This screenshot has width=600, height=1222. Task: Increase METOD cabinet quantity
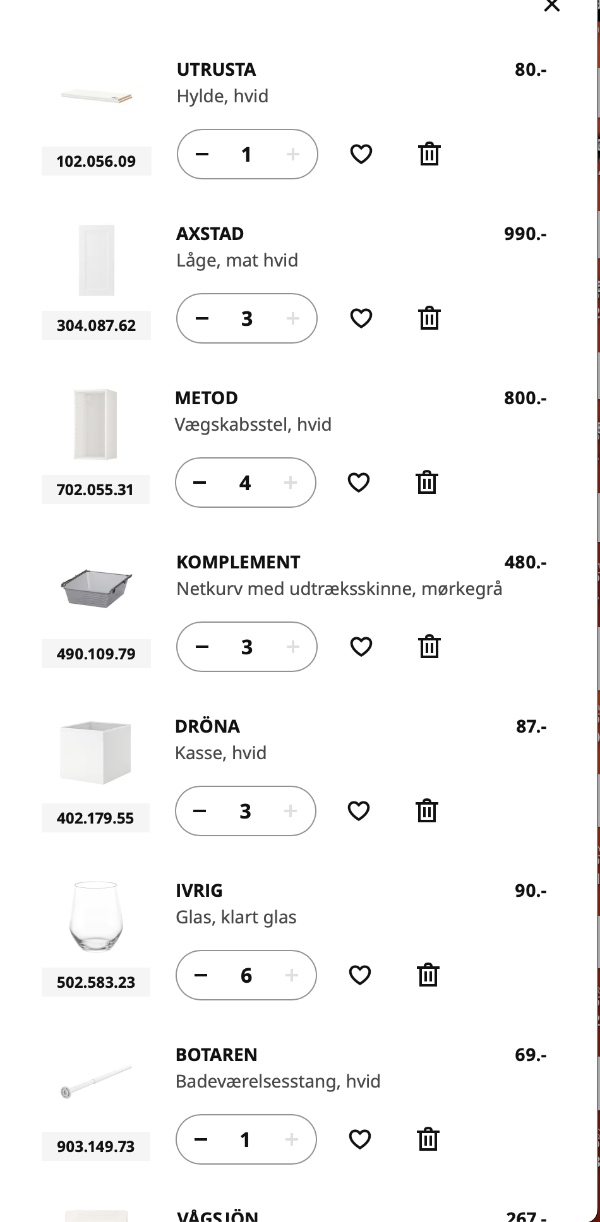291,482
